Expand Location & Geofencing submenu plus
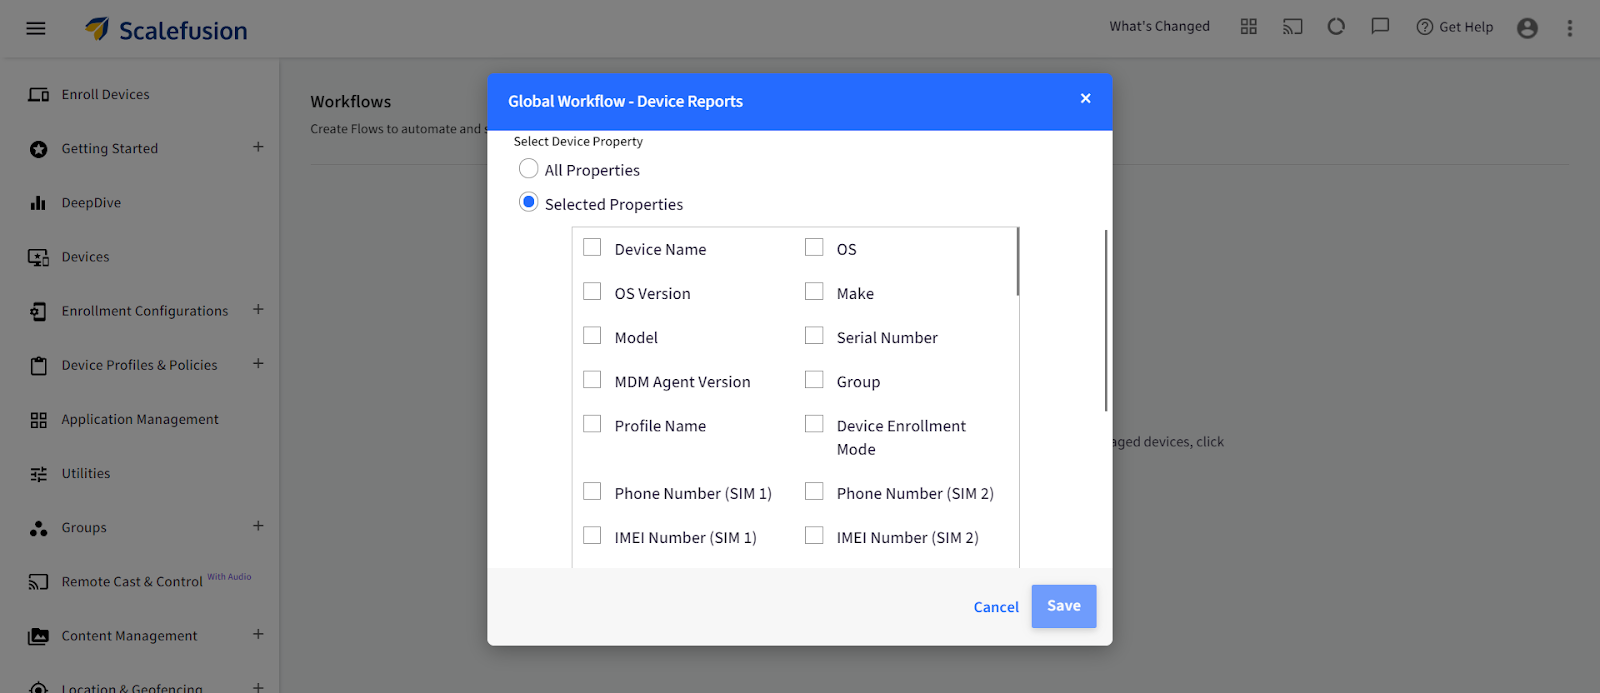The image size is (1600, 693). tap(258, 687)
